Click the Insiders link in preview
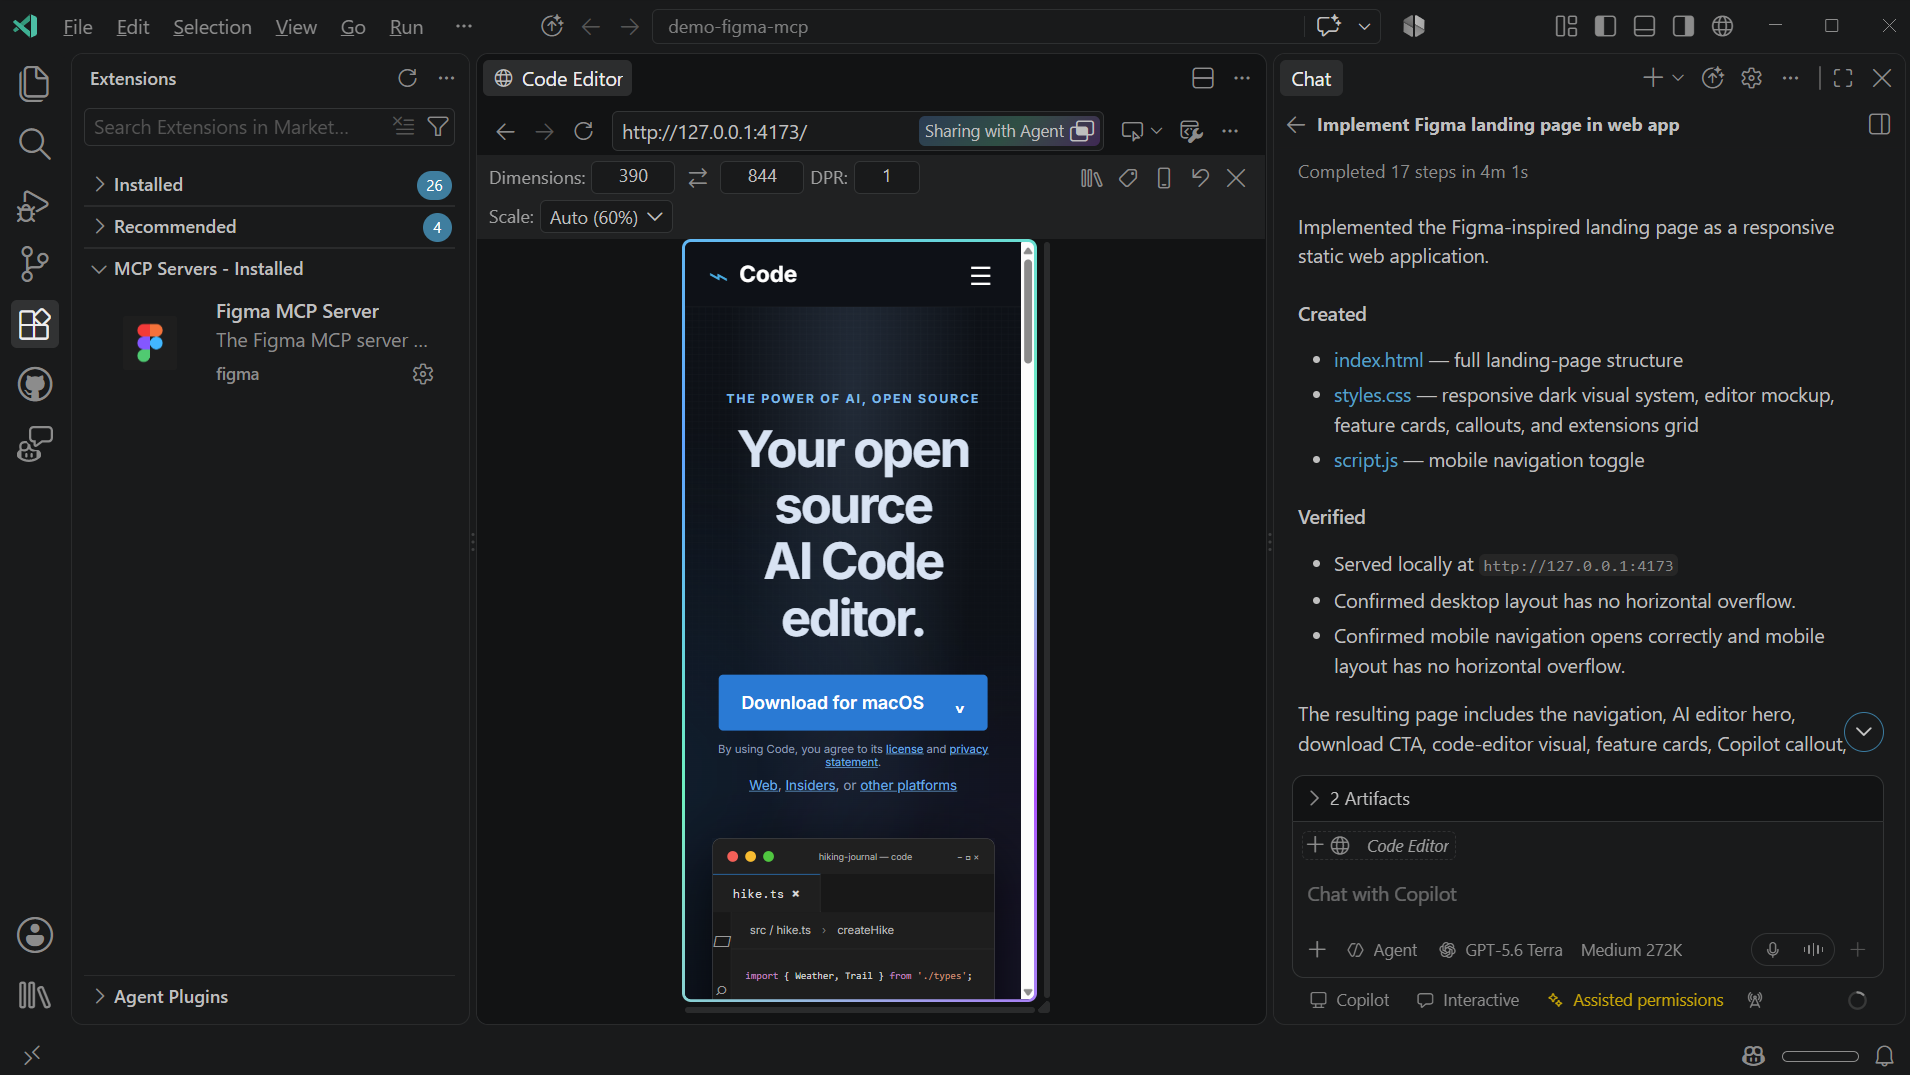1910x1075 pixels. point(810,786)
